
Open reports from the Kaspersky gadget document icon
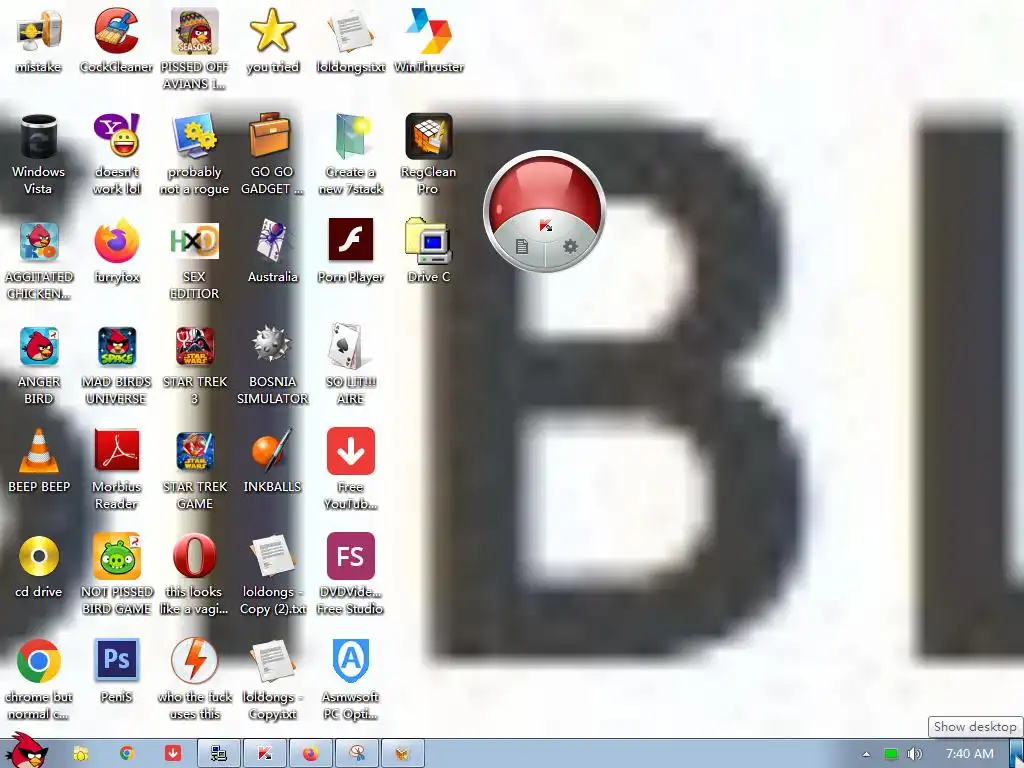[521, 246]
